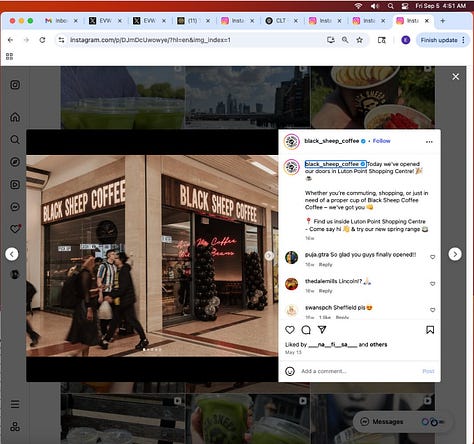Open the Meta apps icon in sidebar

point(15,426)
